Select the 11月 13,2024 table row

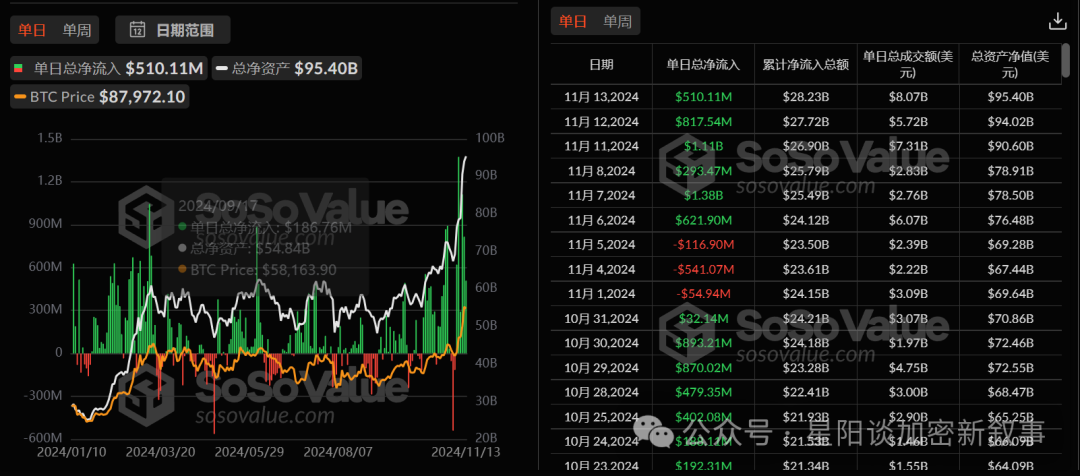pyautogui.click(x=806, y=97)
